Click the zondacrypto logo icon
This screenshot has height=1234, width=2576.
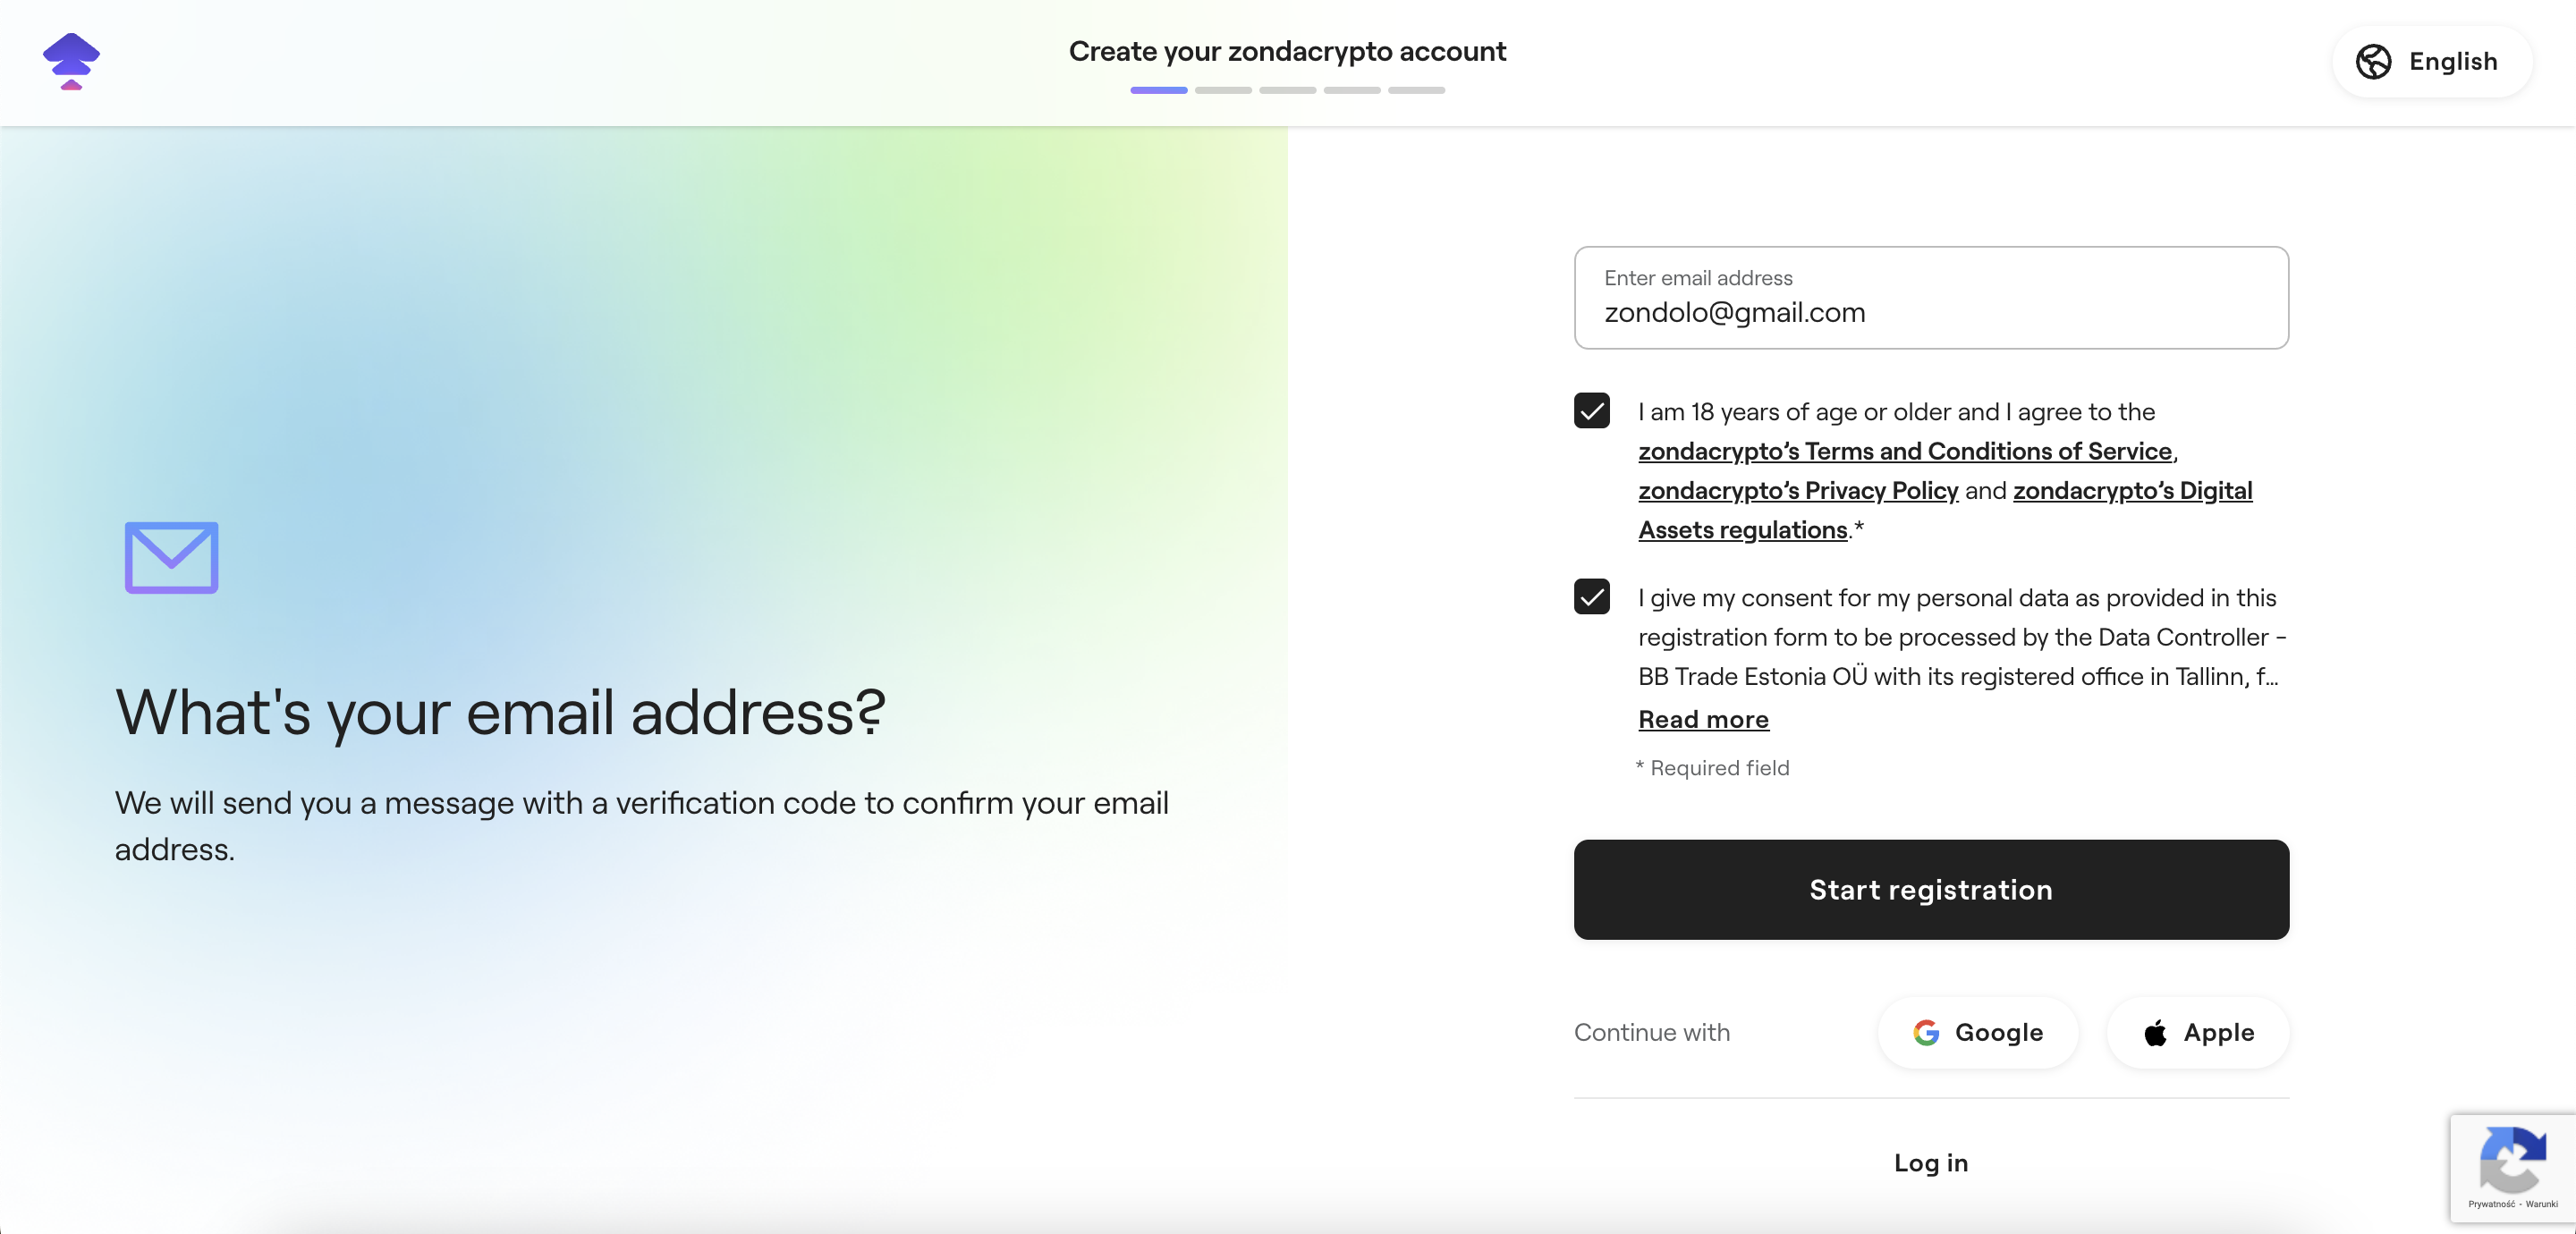[x=71, y=61]
